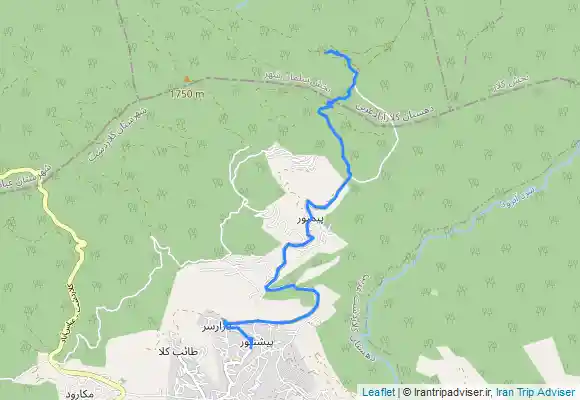
Task: Click the orange mountain peak marker
Action: 188,79
